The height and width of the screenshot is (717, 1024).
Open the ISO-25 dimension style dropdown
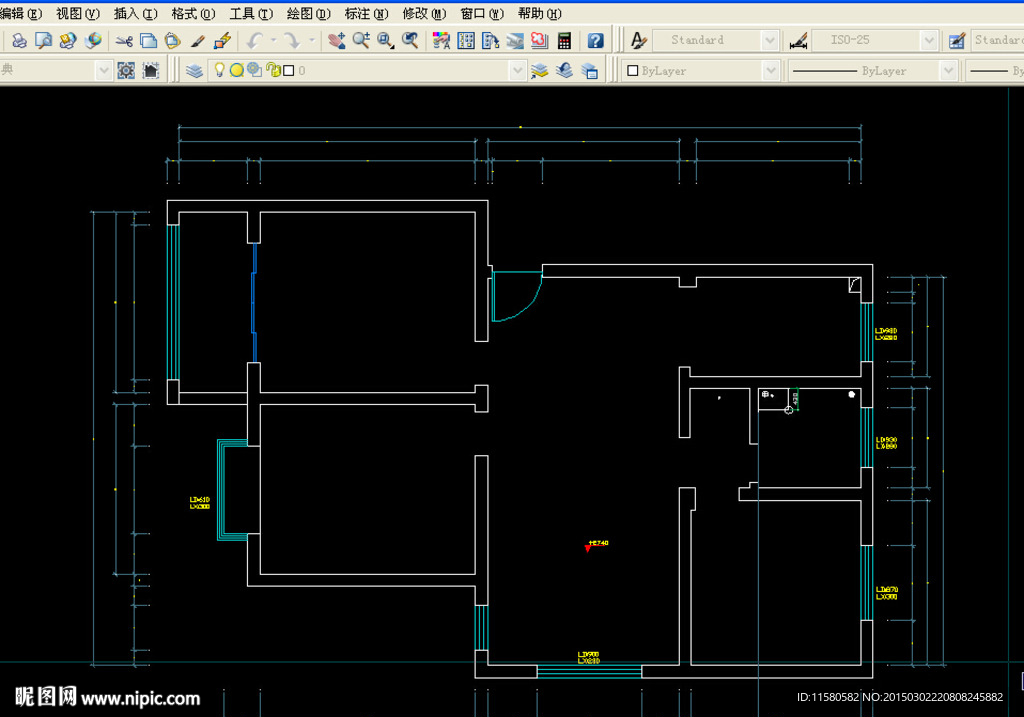tap(929, 41)
